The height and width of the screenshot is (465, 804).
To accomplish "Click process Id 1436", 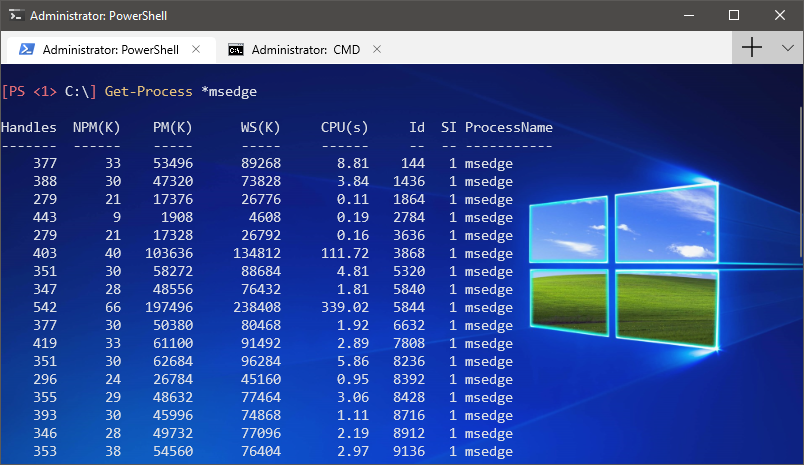I will tap(409, 181).
